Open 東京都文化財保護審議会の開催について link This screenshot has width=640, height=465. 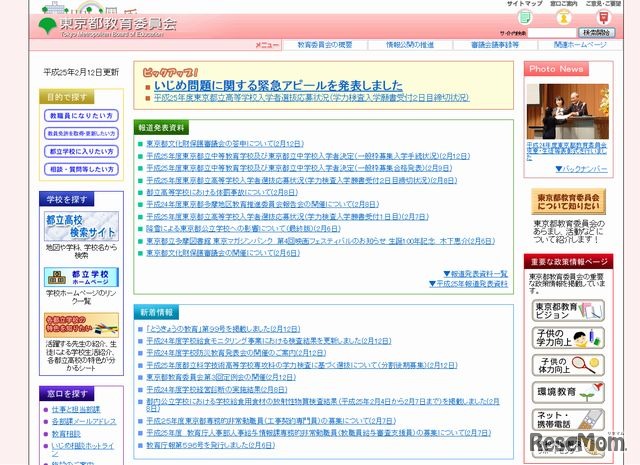tap(223, 253)
